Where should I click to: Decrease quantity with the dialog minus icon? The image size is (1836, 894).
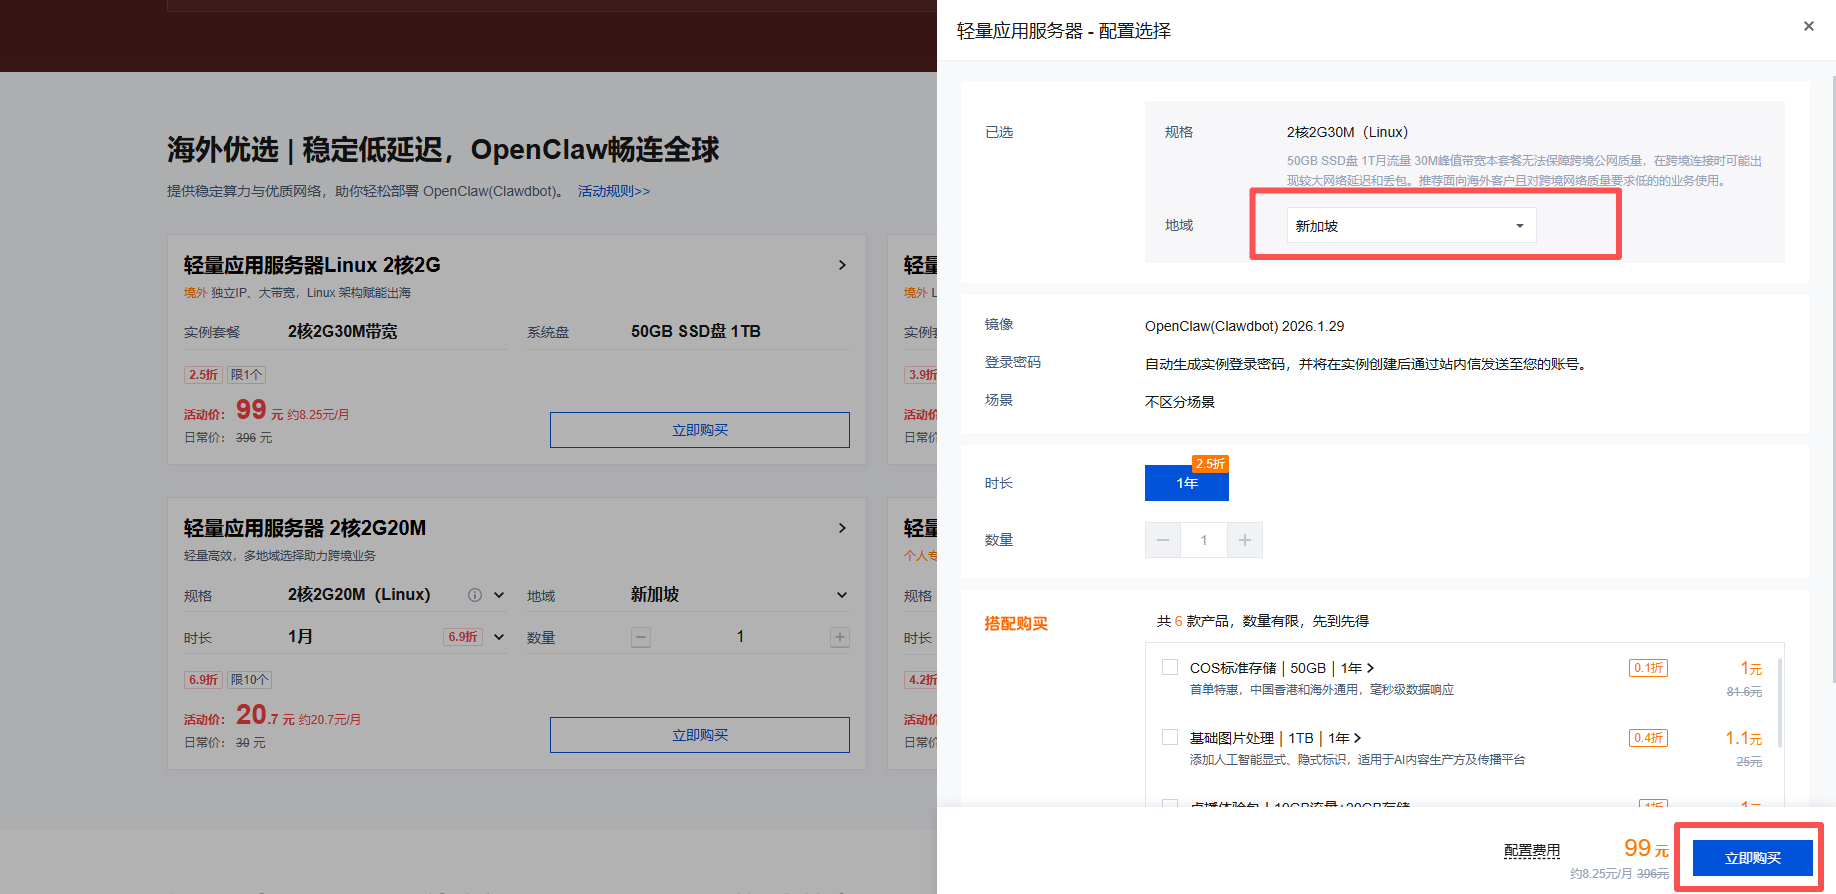(1162, 540)
